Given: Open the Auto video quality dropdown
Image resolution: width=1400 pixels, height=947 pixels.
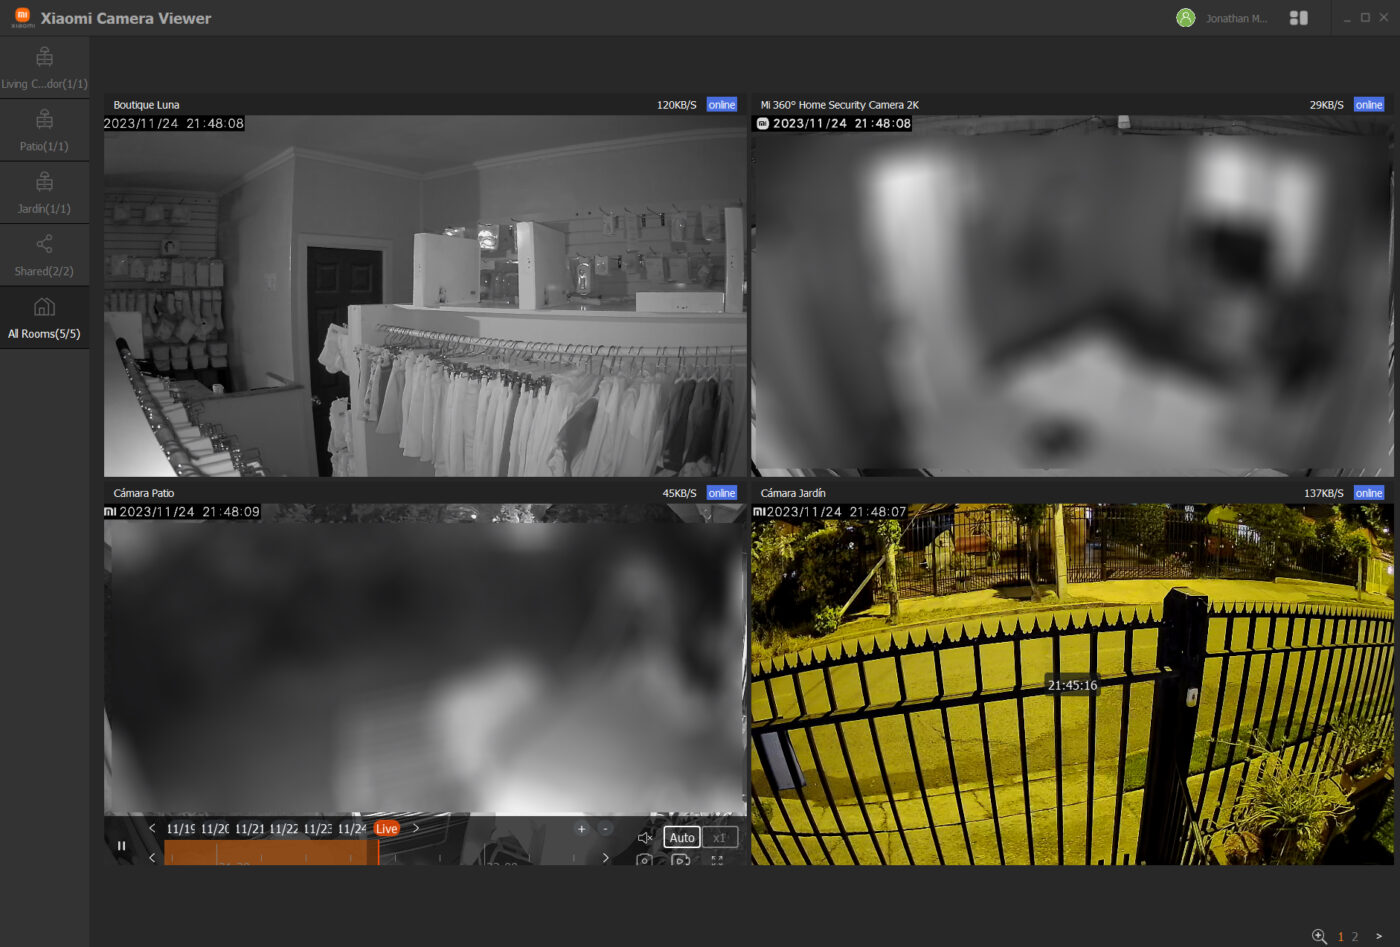Looking at the screenshot, I should [x=681, y=837].
